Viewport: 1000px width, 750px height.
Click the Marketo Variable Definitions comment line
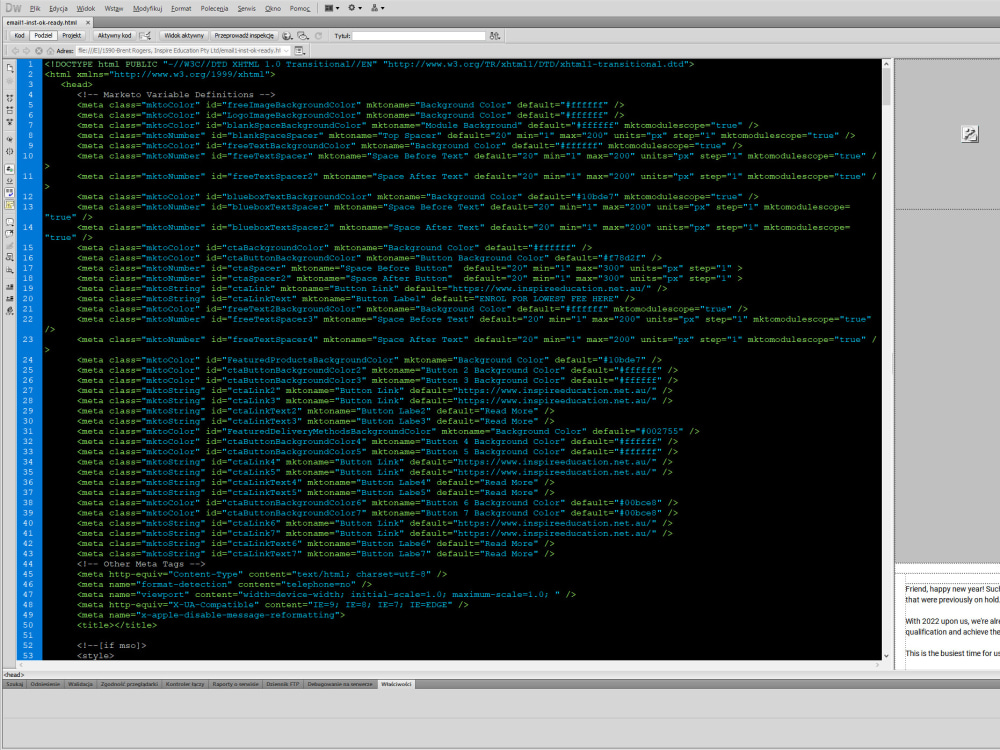pyautogui.click(x=176, y=94)
